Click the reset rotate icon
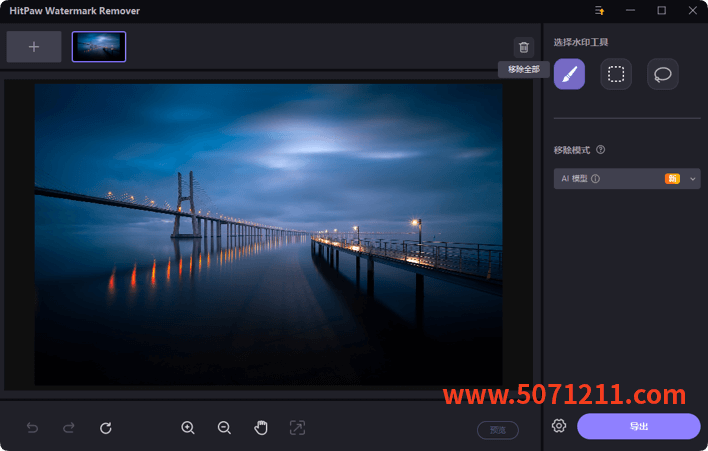 point(106,428)
